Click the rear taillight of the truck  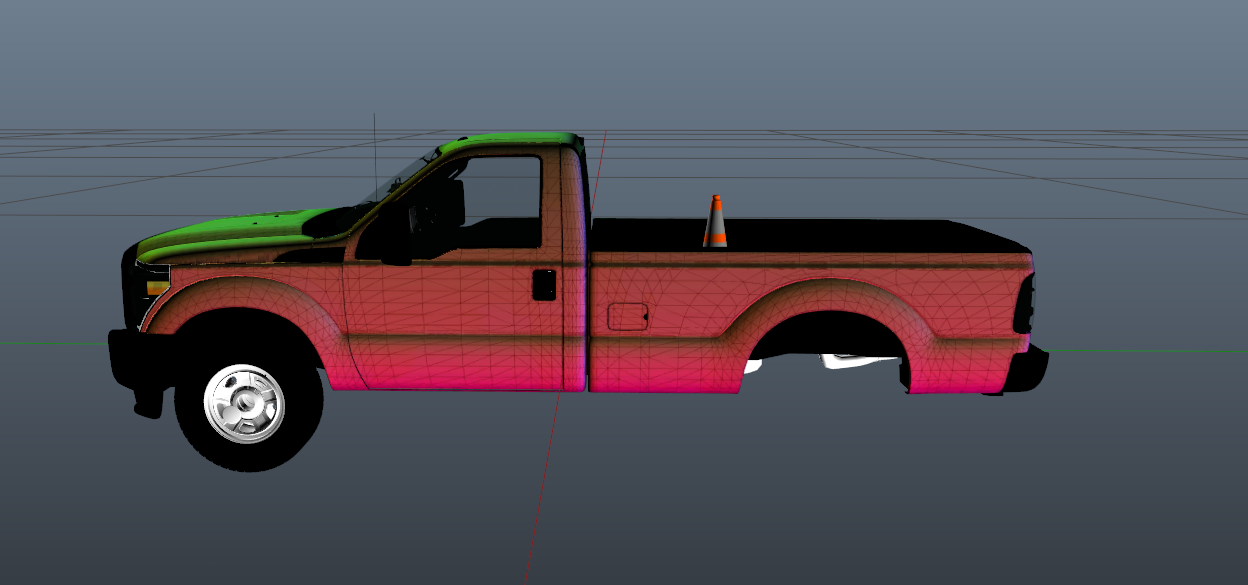1024,305
